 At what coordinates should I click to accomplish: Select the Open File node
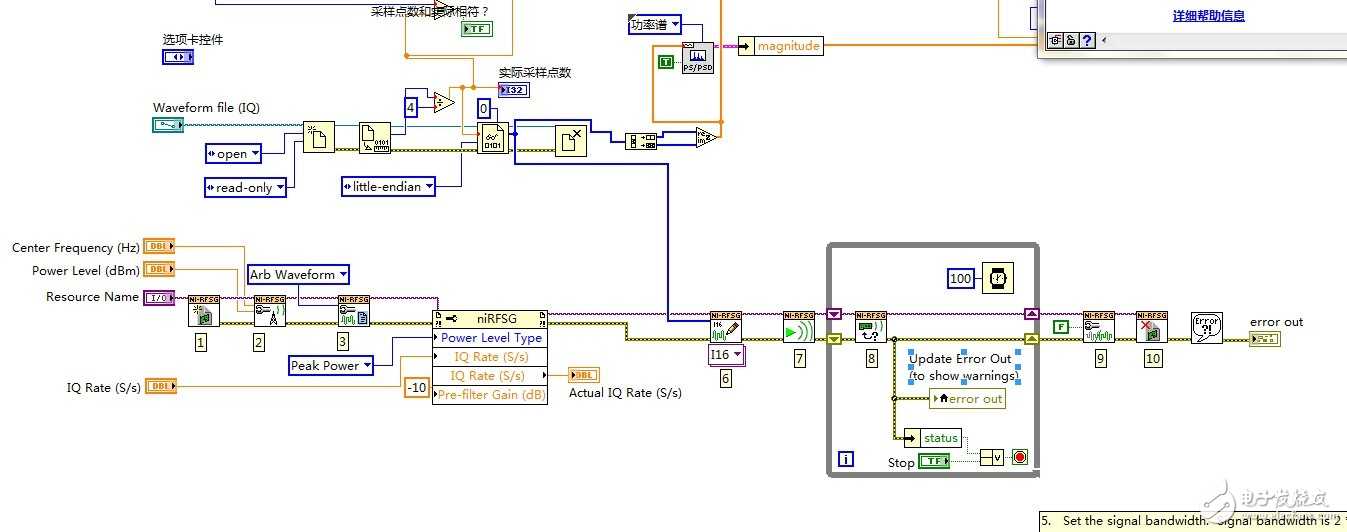click(319, 137)
